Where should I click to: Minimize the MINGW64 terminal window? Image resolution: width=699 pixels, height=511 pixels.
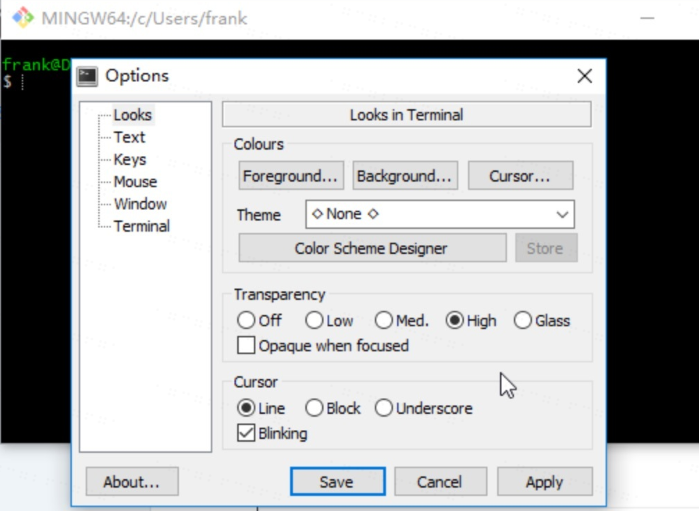pos(647,18)
